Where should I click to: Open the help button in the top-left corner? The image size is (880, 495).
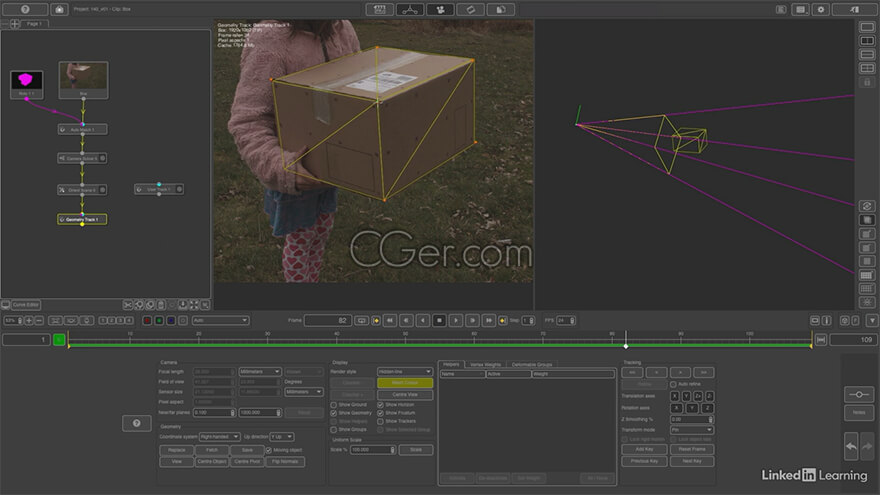click(25, 10)
